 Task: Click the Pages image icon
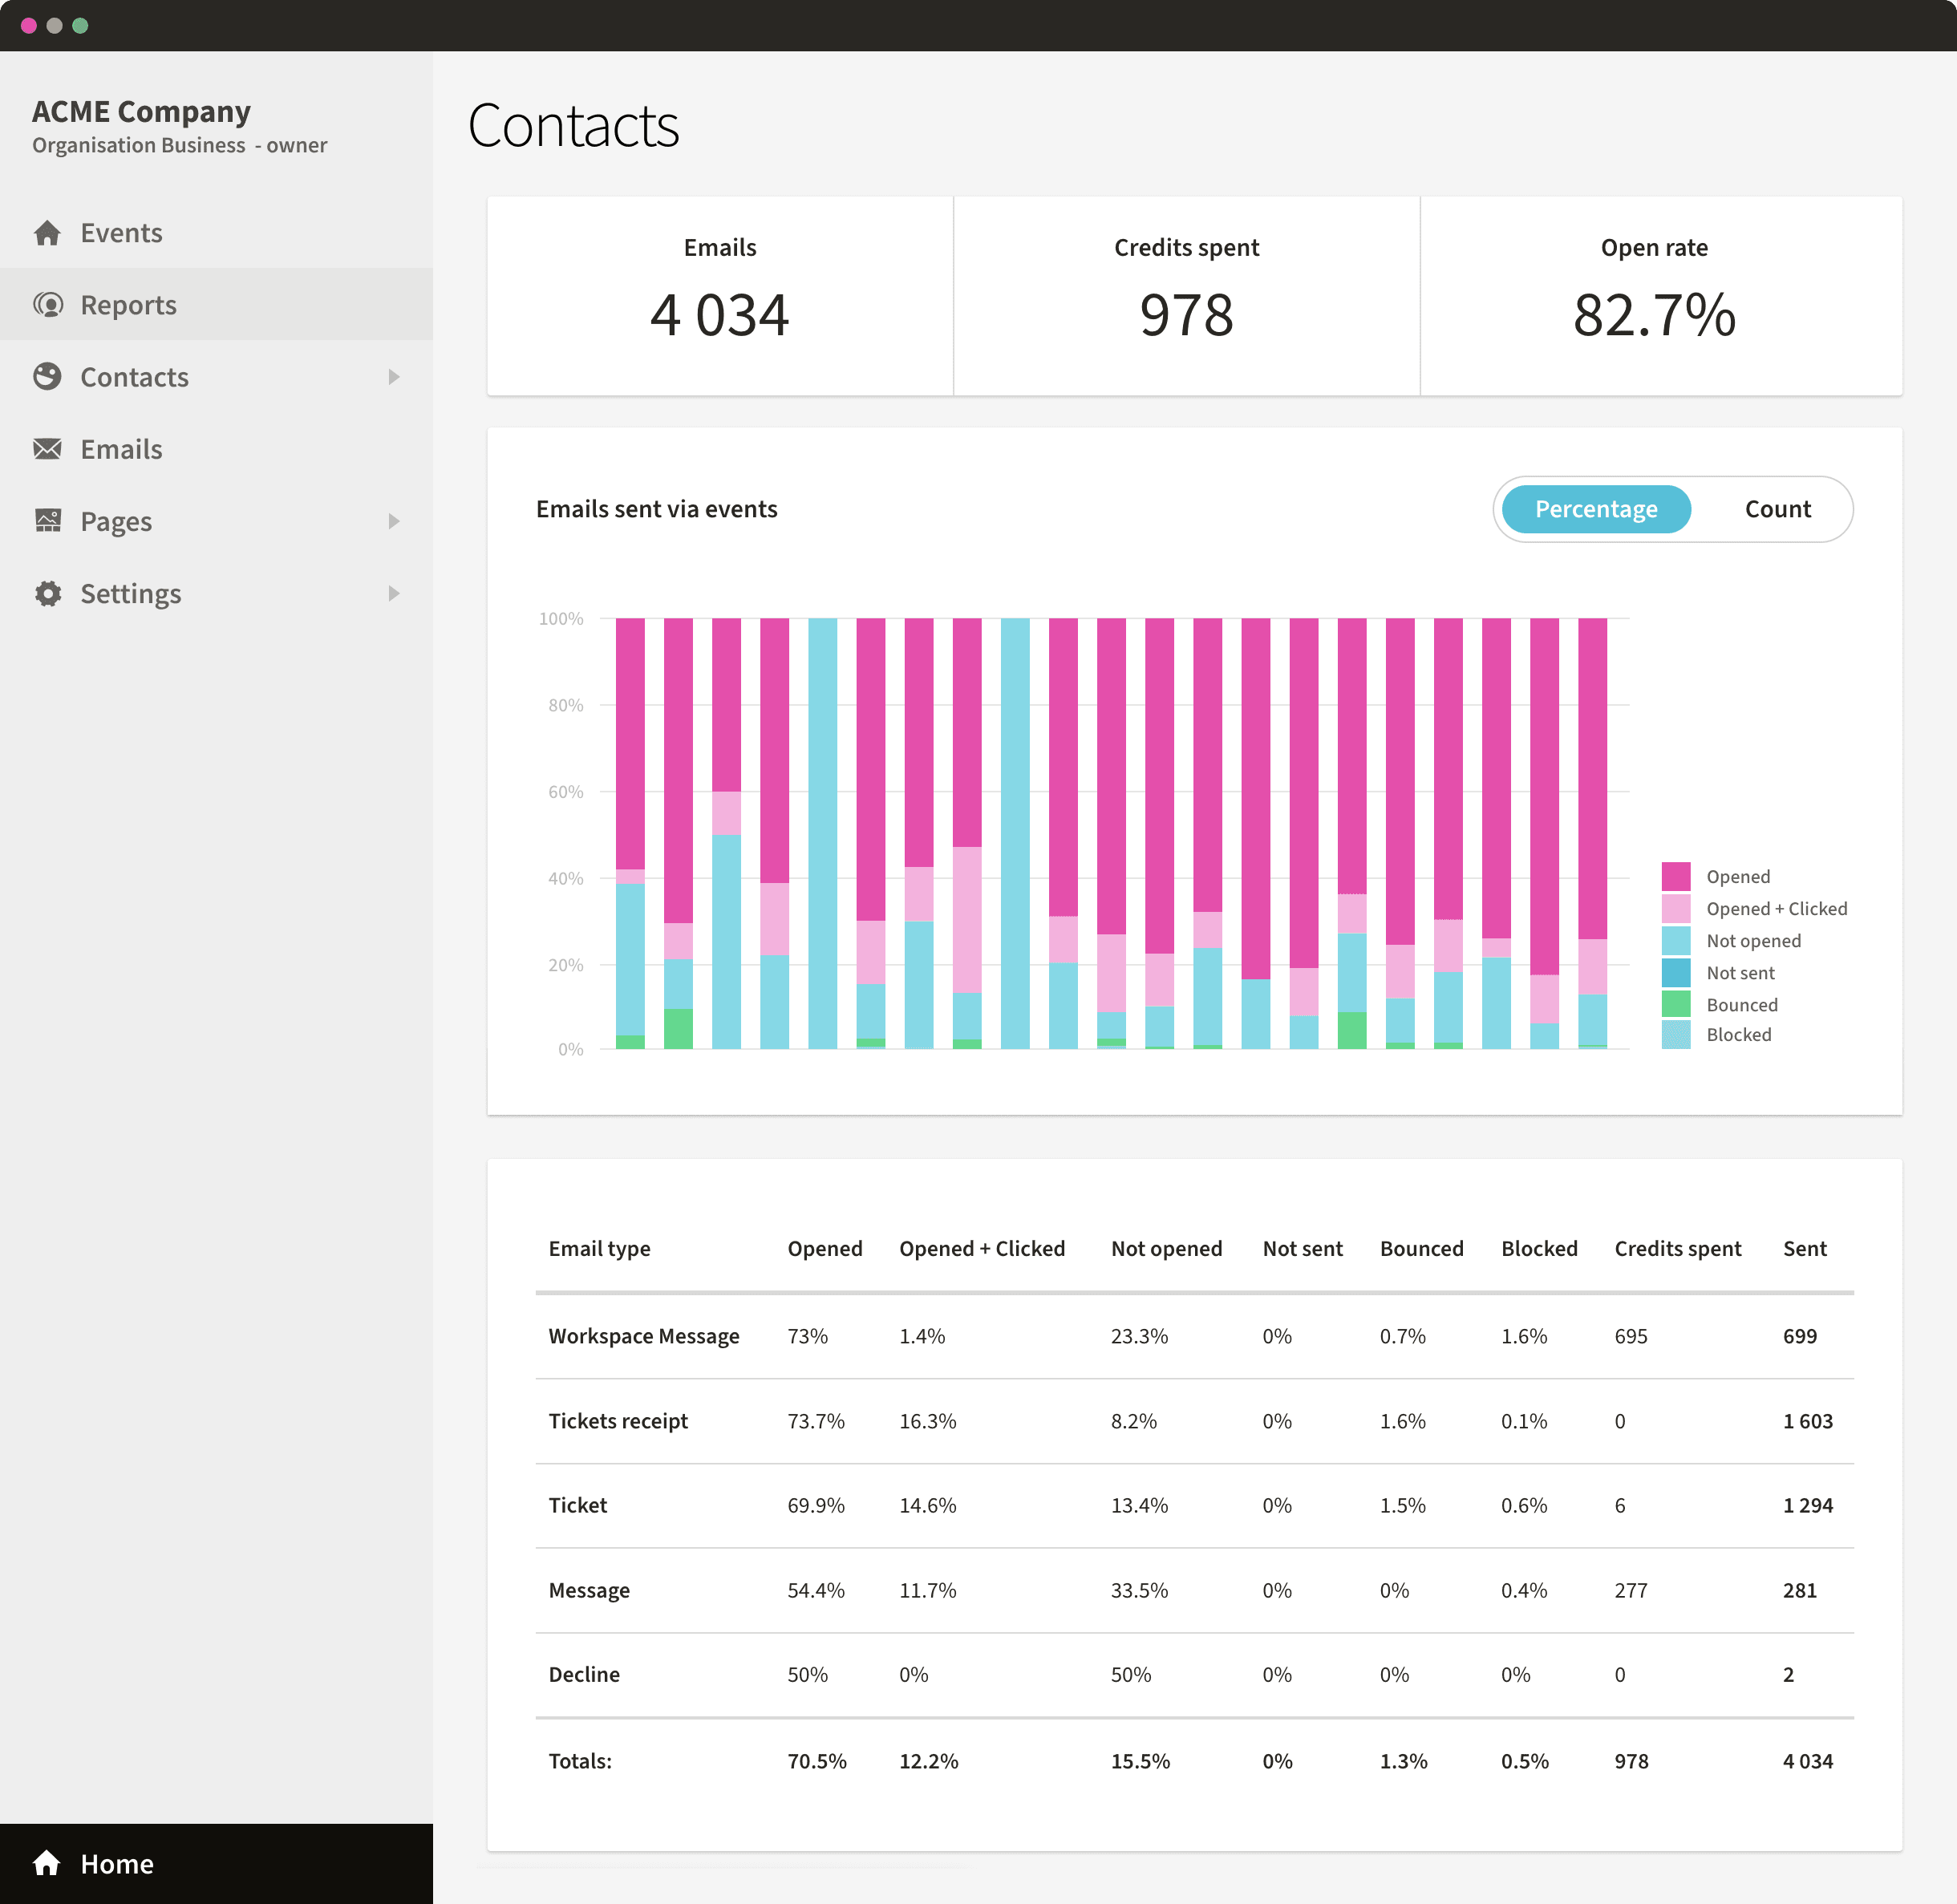47,520
